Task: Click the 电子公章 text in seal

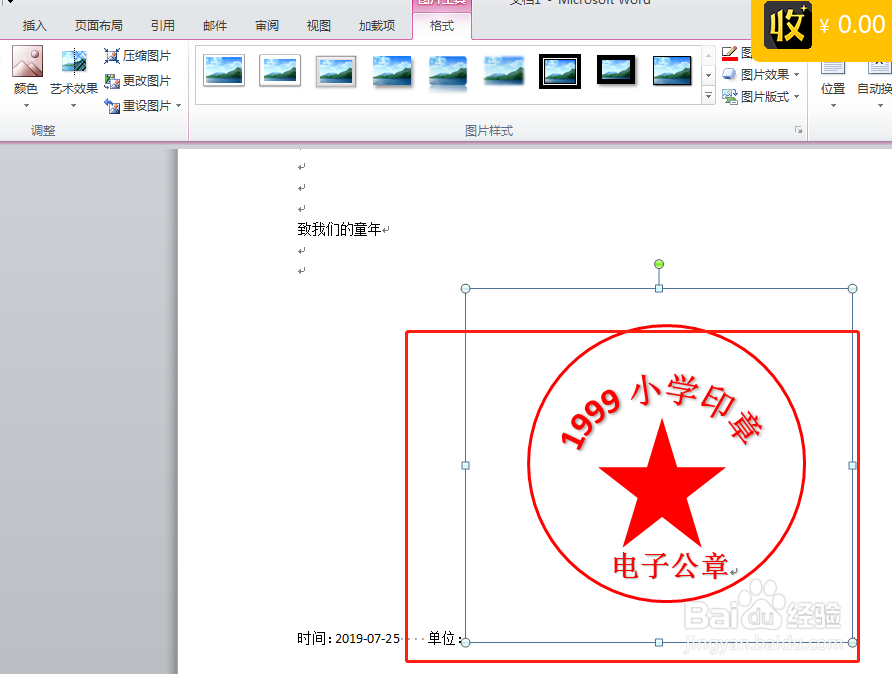Action: 671,566
